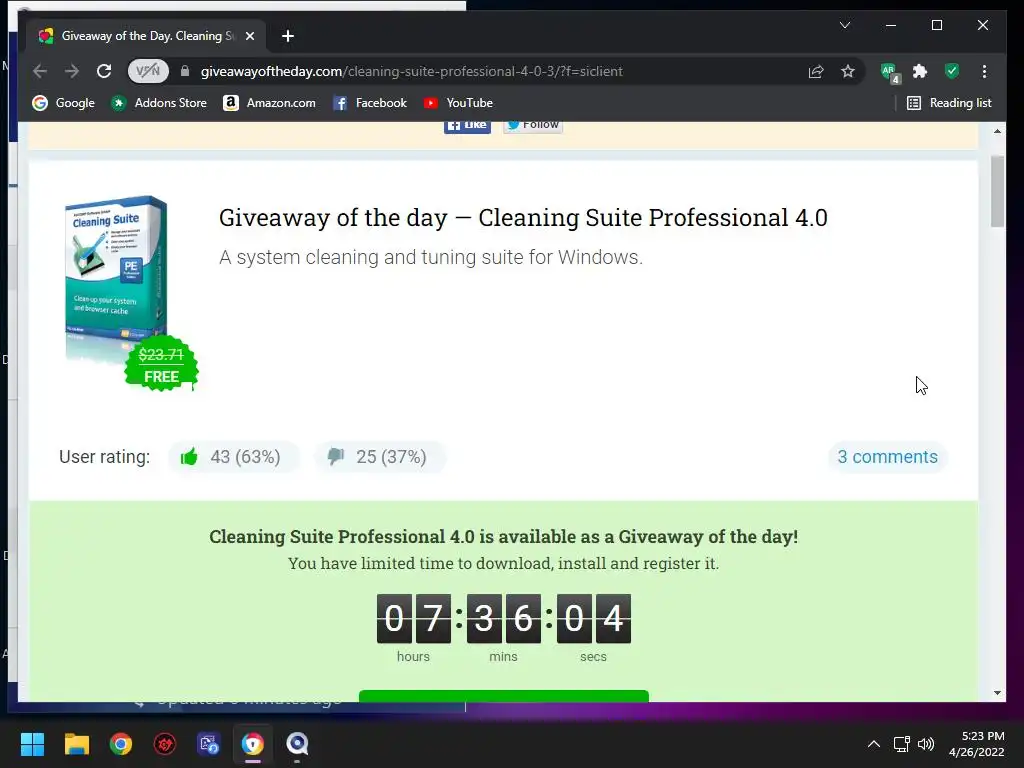Click the page vertical scrollbar thumb
The image size is (1024, 768).
(x=997, y=191)
